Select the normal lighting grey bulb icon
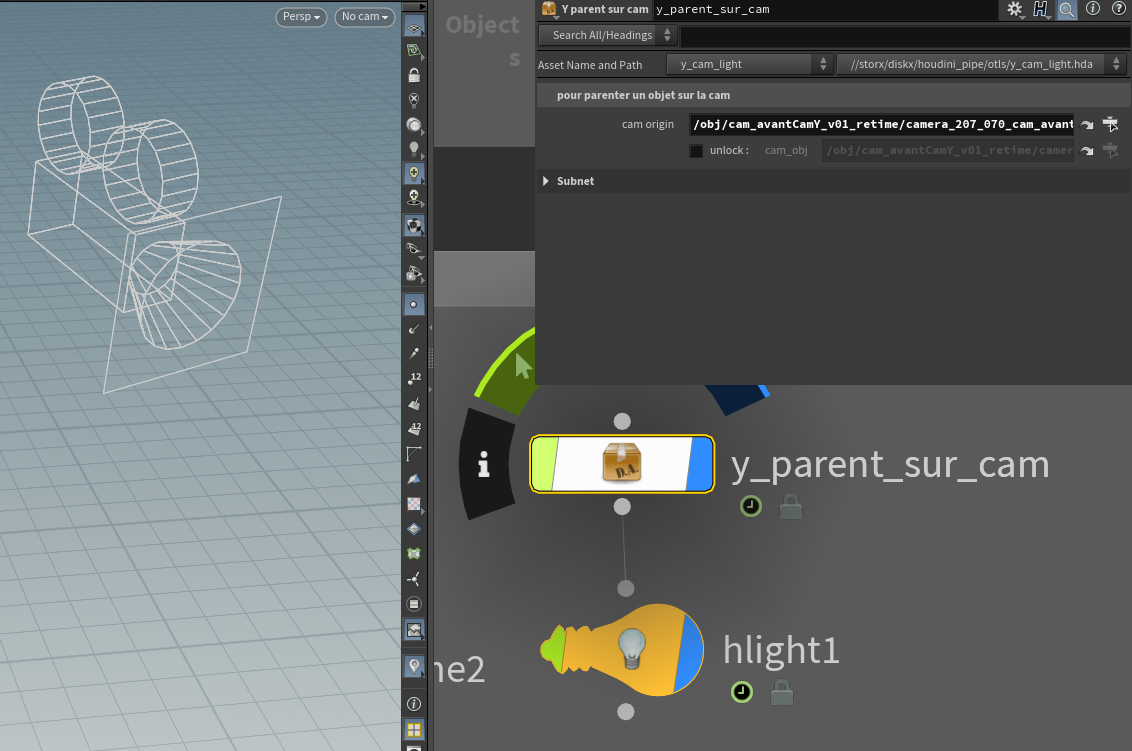Image resolution: width=1132 pixels, height=751 pixels. 414,149
